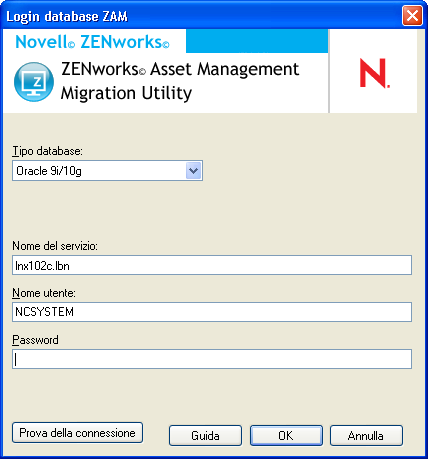Viewport: 428px width, 459px height.
Task: Click the Asset Management Migration Utility heading
Action: (180, 81)
